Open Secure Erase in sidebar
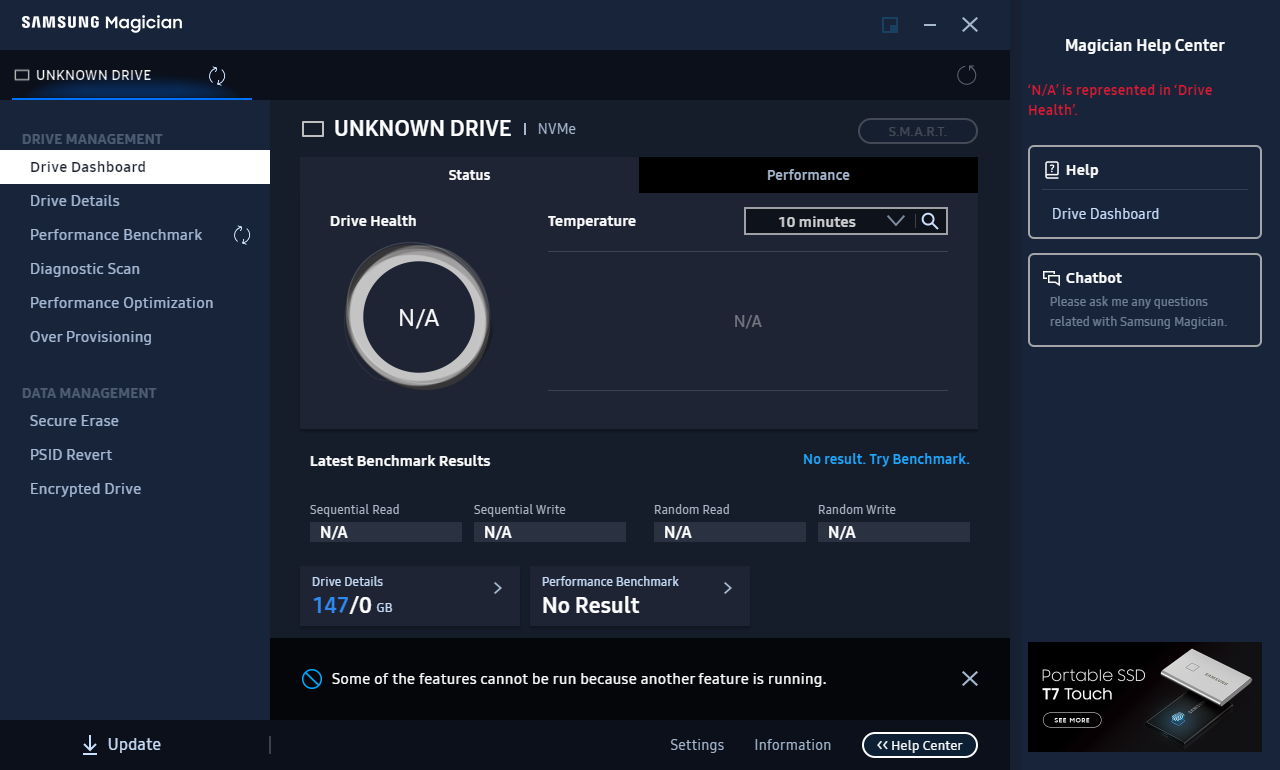This screenshot has width=1280, height=770. pyautogui.click(x=135, y=421)
